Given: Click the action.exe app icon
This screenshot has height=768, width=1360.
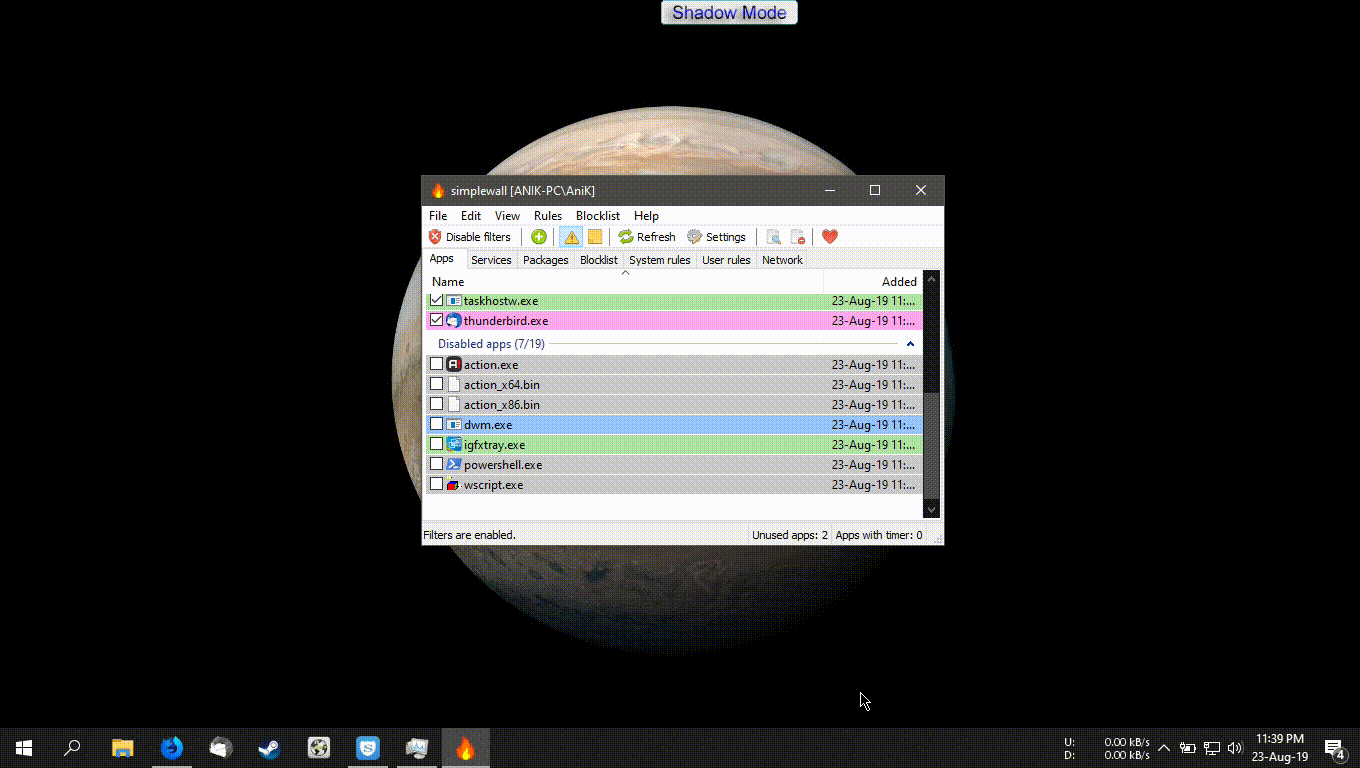Looking at the screenshot, I should click(453, 365).
